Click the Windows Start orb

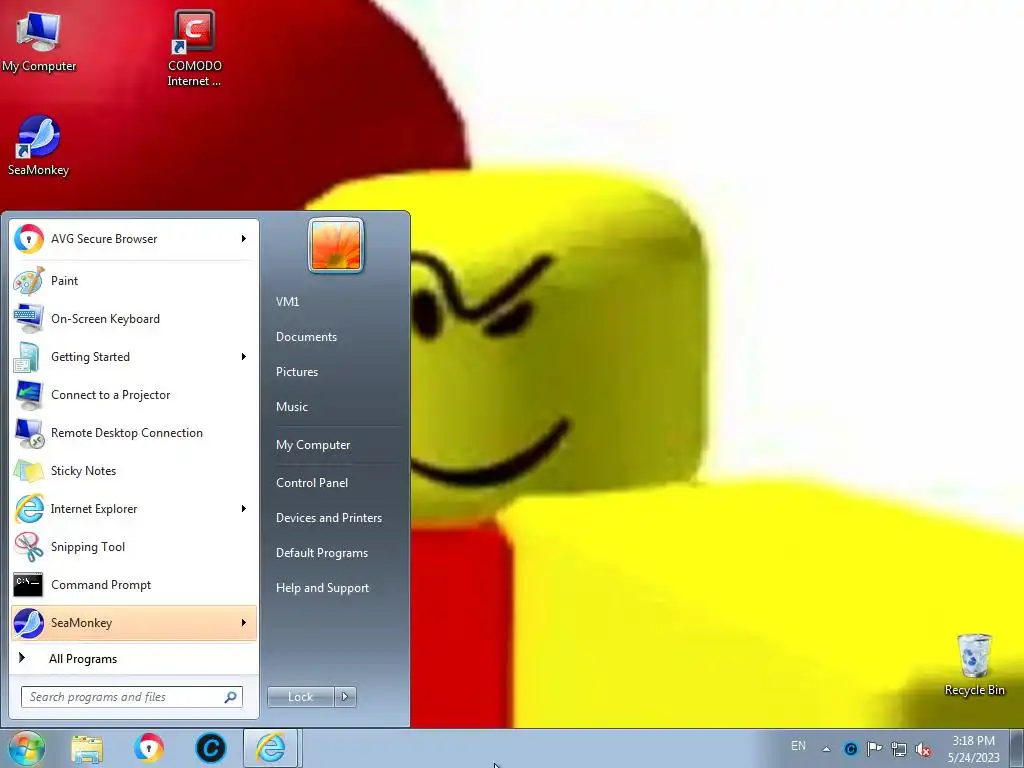[x=27, y=748]
